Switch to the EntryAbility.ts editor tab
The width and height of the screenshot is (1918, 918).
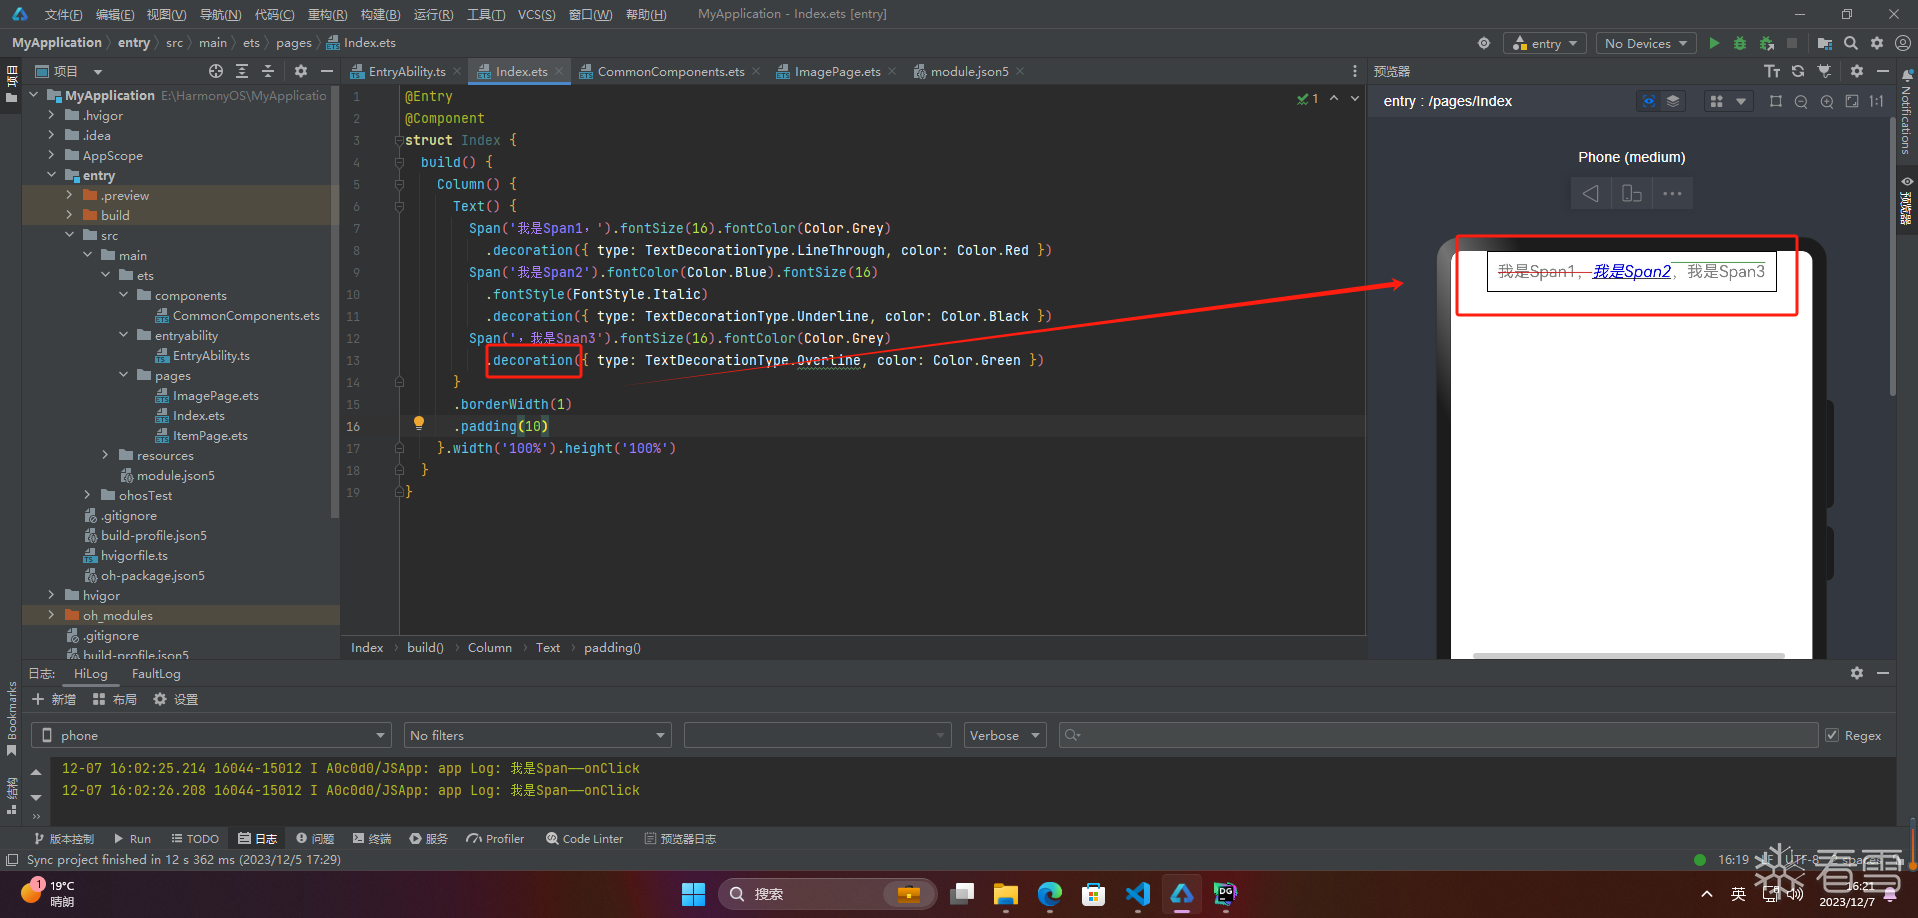[406, 71]
